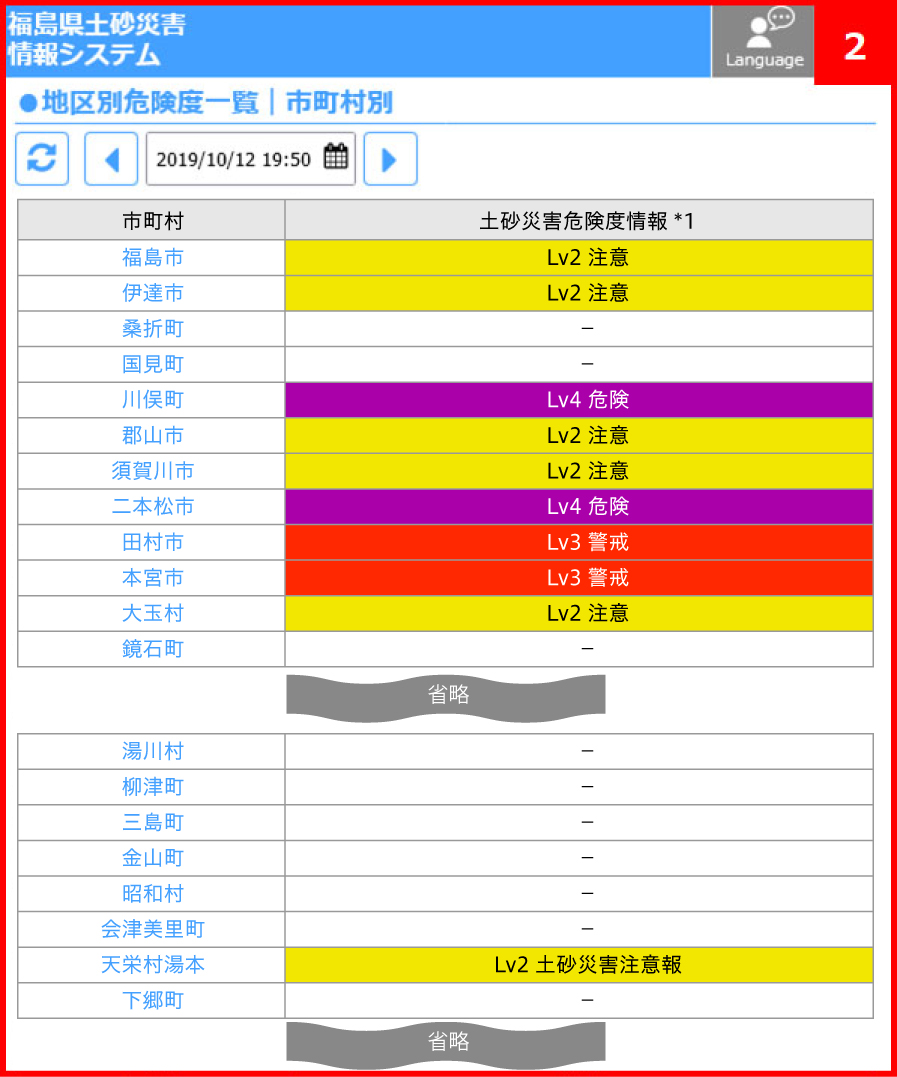Click the Lv2 土砂災害注意報 cell for 天栄村湯本
This screenshot has width=897, height=1077.
point(579,965)
